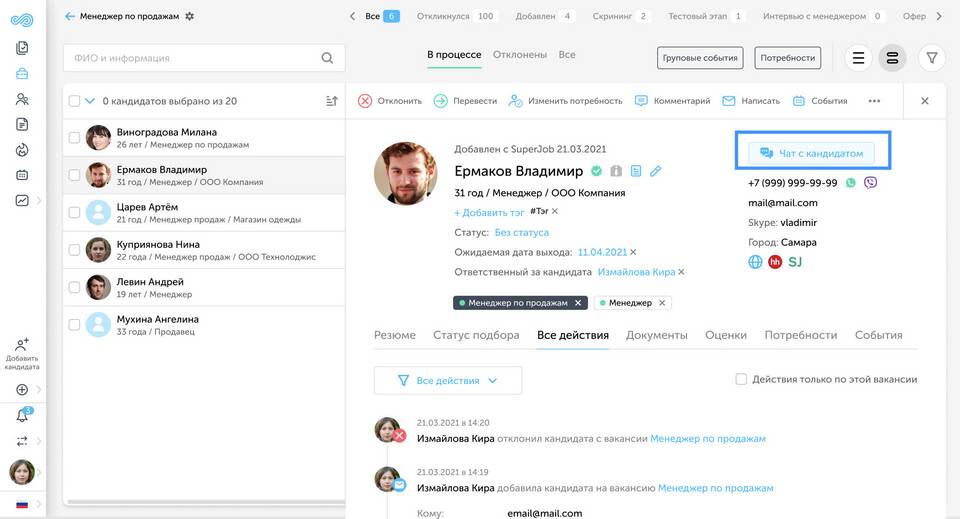Image resolution: width=960 pixels, height=519 pixels.
Task: Enable 'Действия только по этой вакансии' checkbox
Action: tap(741, 379)
